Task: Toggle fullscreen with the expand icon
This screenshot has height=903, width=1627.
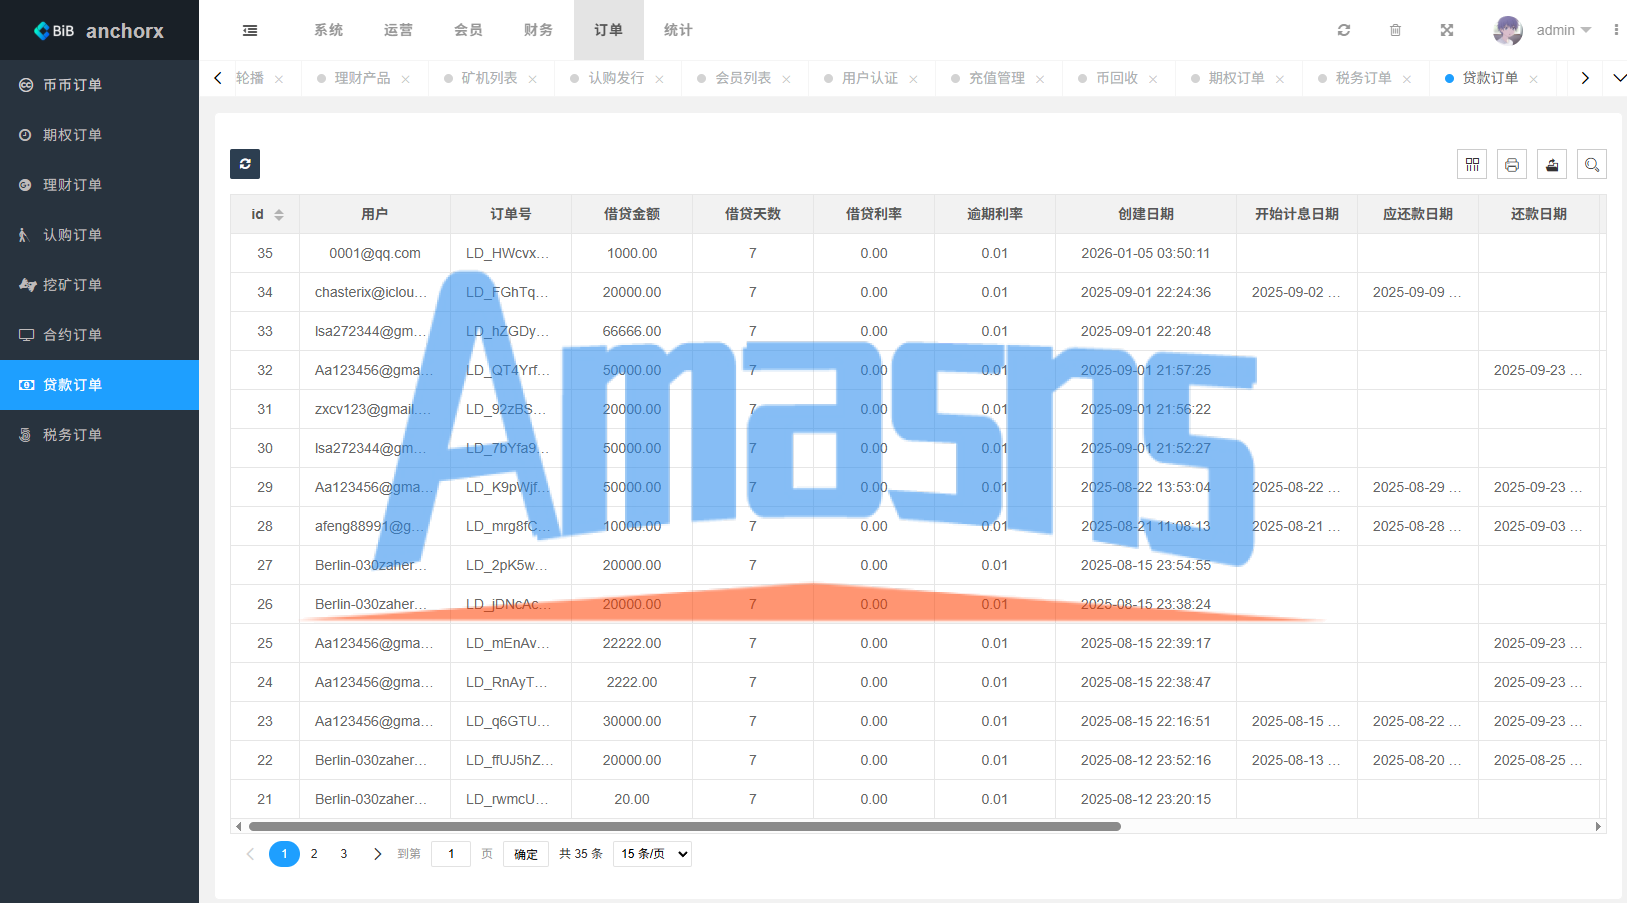Action: click(x=1446, y=30)
